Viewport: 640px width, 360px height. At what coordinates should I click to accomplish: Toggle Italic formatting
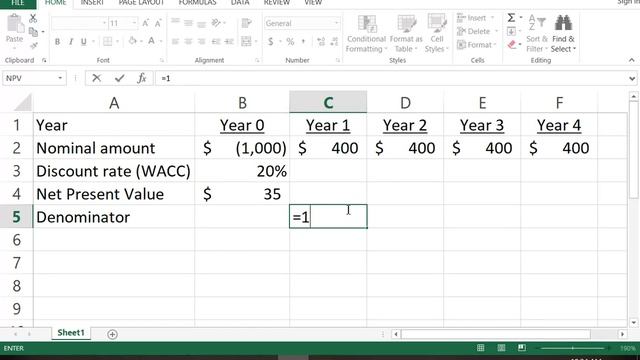[71, 42]
